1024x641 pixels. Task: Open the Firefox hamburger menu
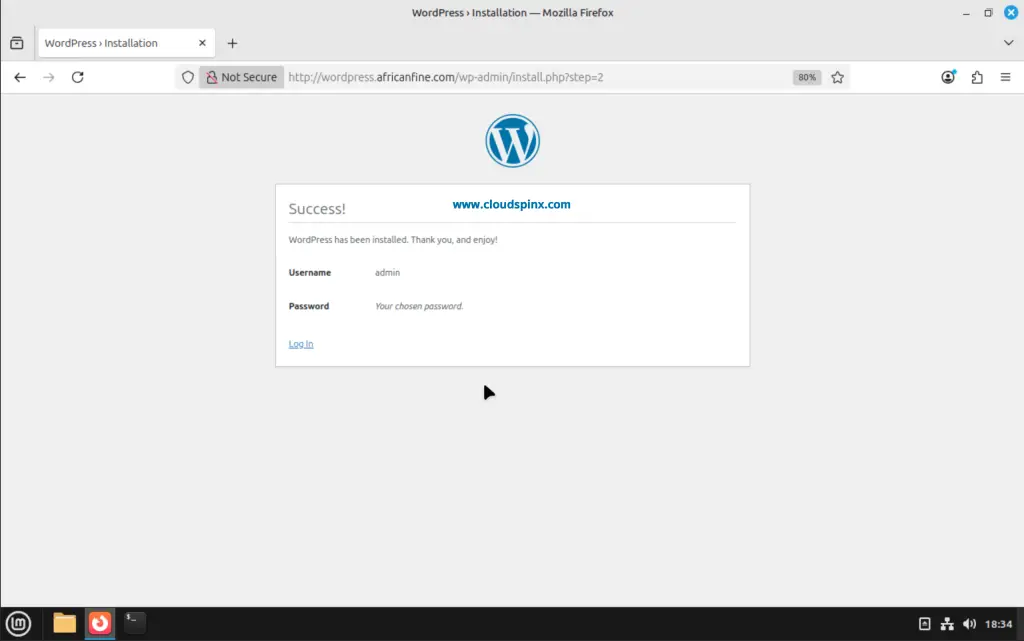[x=1005, y=77]
